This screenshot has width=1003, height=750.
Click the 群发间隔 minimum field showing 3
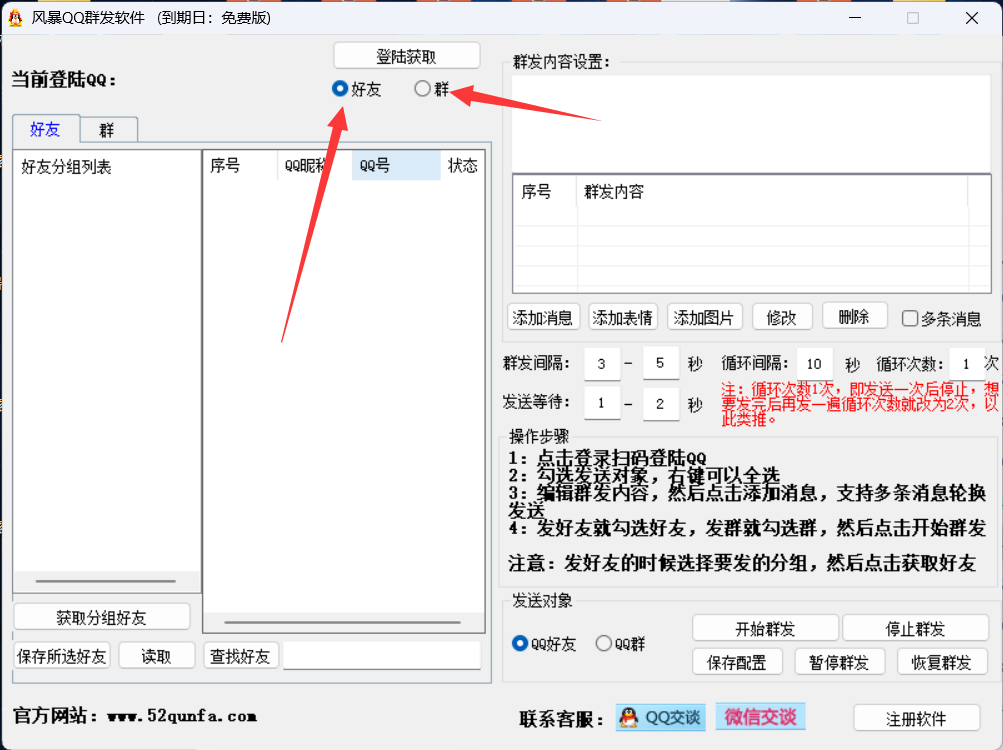pyautogui.click(x=602, y=363)
